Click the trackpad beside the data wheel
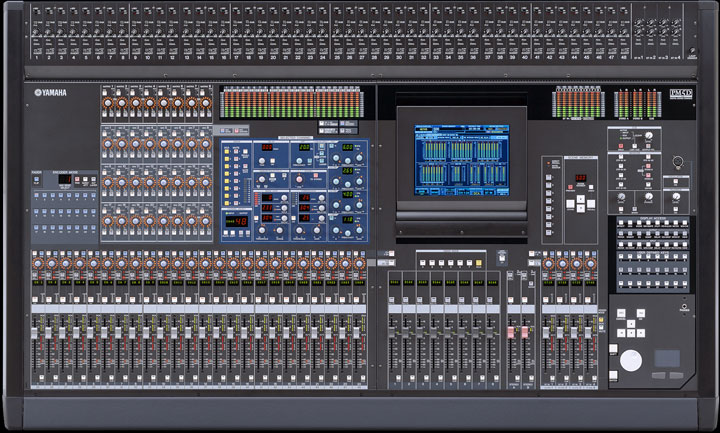The height and width of the screenshot is (433, 720). tap(667, 358)
